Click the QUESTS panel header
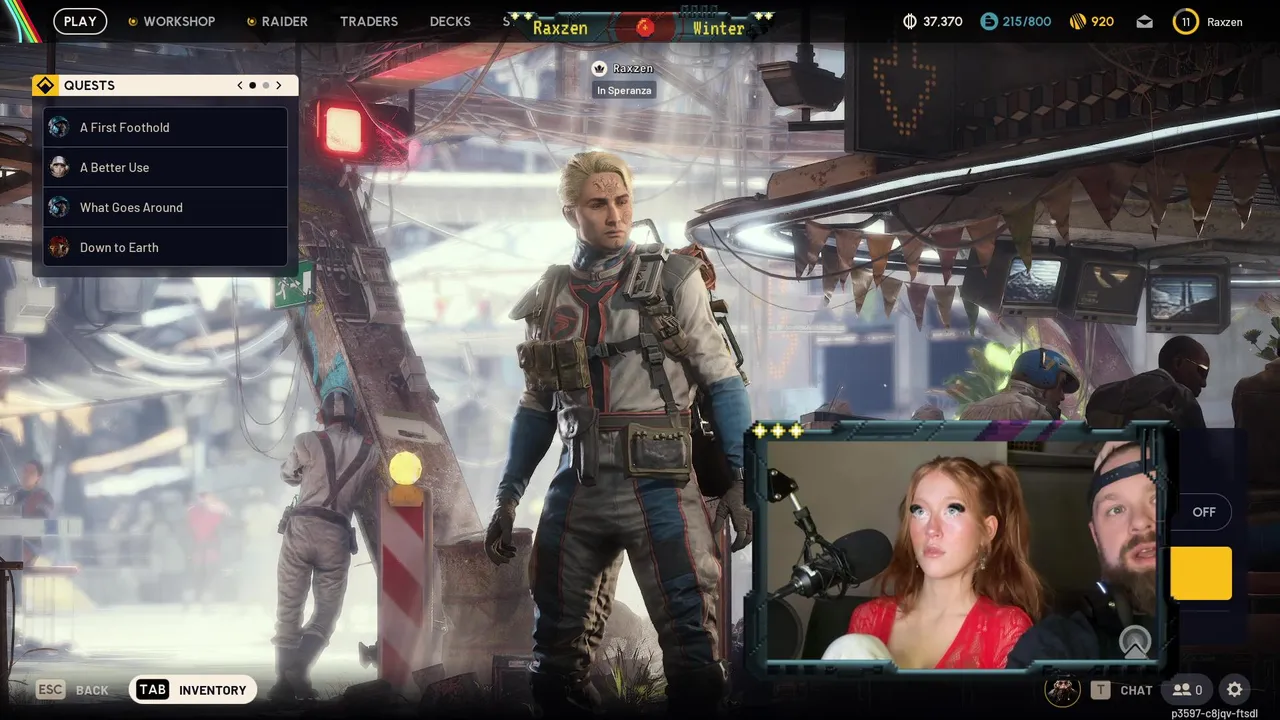The height and width of the screenshot is (720, 1280). click(165, 85)
